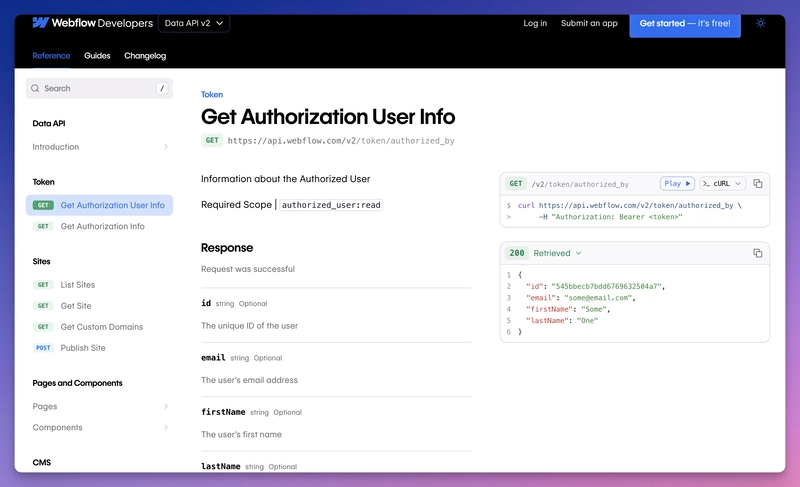
Task: Switch to the Reference tab
Action: point(51,56)
